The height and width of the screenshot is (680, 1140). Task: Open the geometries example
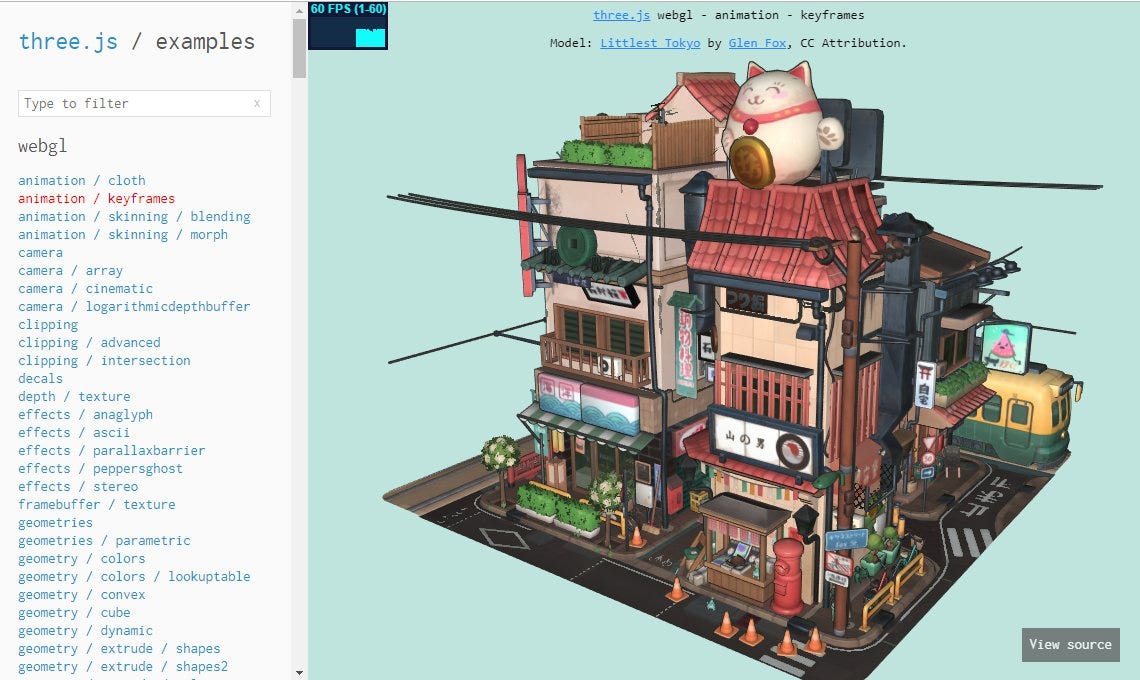(x=55, y=522)
